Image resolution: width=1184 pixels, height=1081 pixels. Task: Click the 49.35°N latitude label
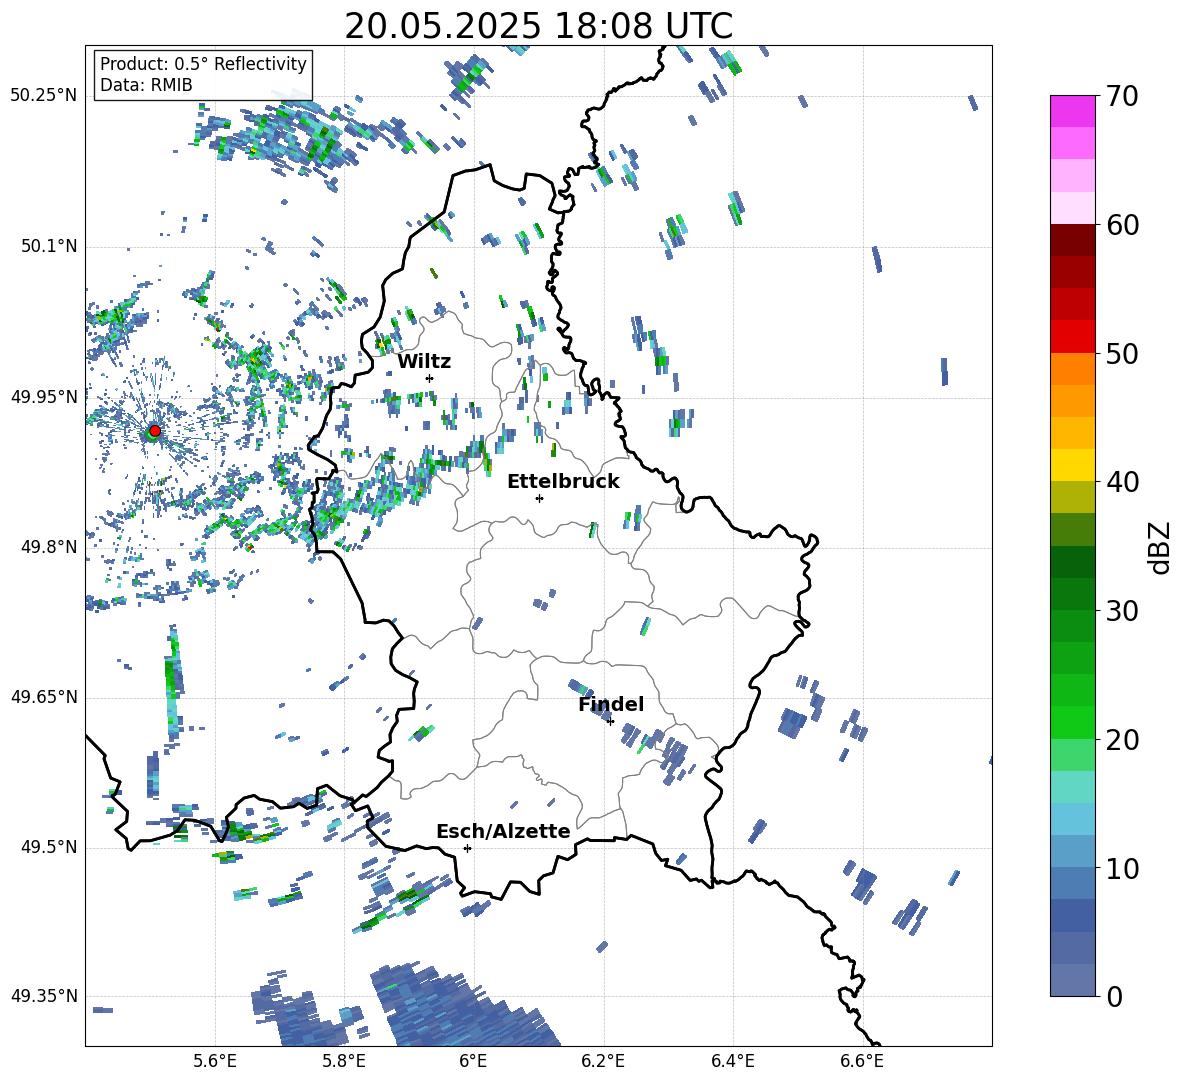(44, 996)
